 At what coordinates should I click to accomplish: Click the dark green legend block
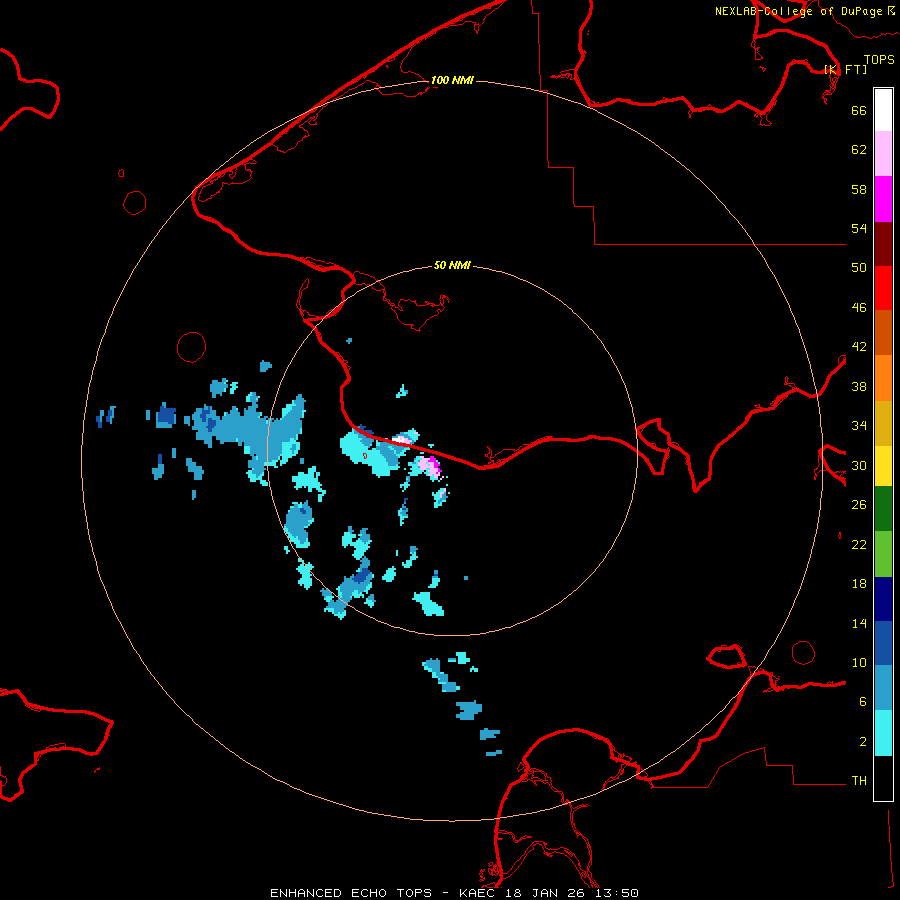click(883, 509)
